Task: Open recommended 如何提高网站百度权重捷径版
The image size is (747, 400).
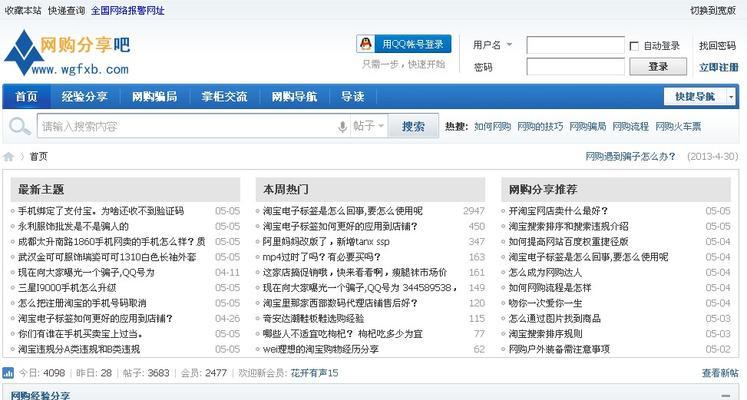Action: click(x=568, y=241)
